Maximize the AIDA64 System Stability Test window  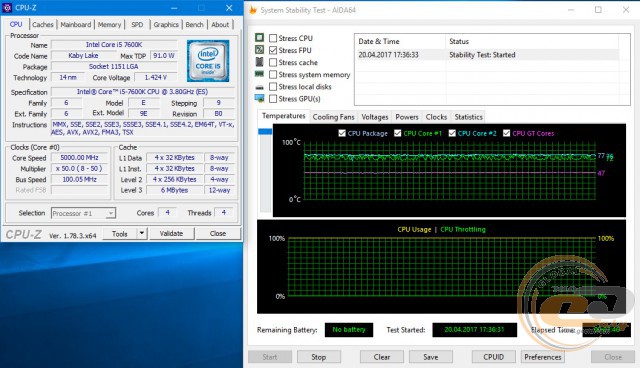(x=598, y=10)
